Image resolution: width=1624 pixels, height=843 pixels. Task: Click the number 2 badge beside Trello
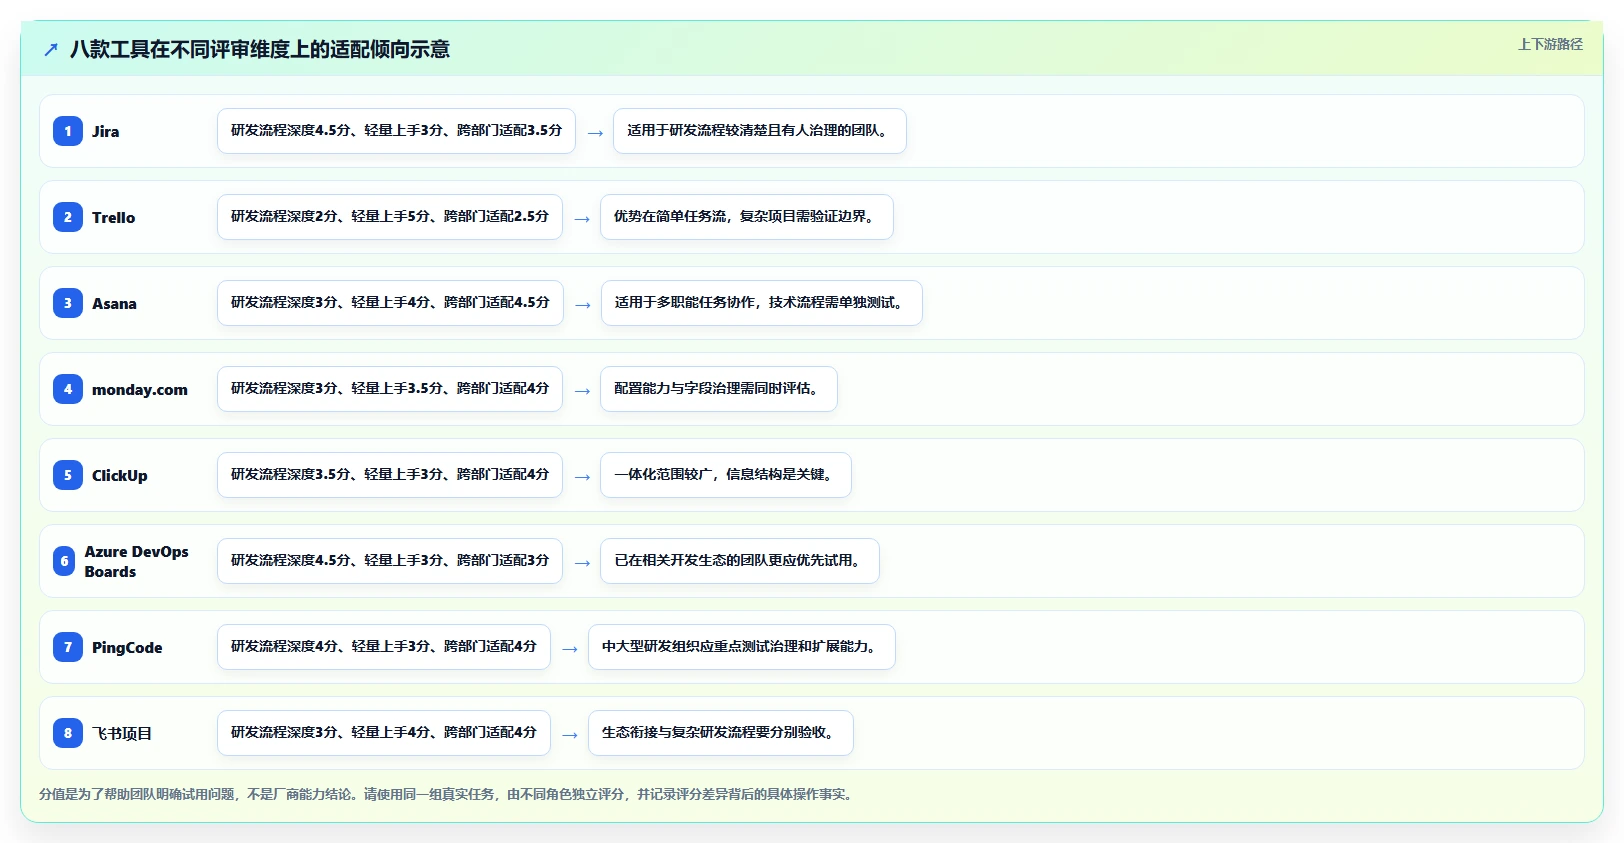[68, 217]
